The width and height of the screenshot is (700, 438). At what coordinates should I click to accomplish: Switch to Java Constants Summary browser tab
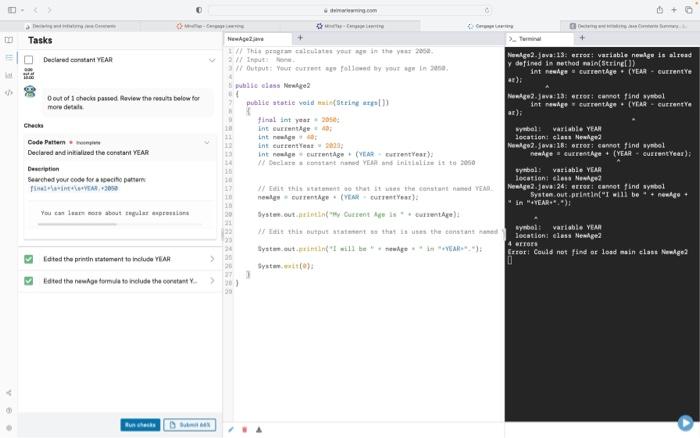tap(629, 26)
